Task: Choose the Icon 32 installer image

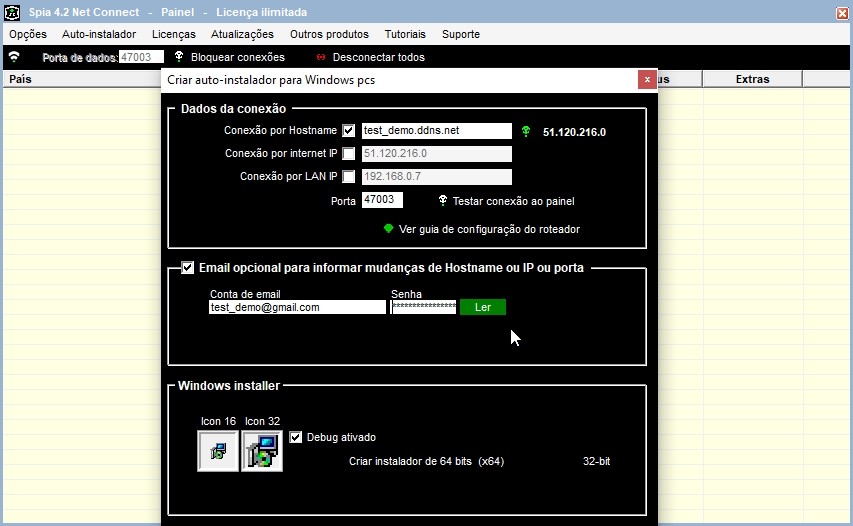Action: tap(262, 451)
